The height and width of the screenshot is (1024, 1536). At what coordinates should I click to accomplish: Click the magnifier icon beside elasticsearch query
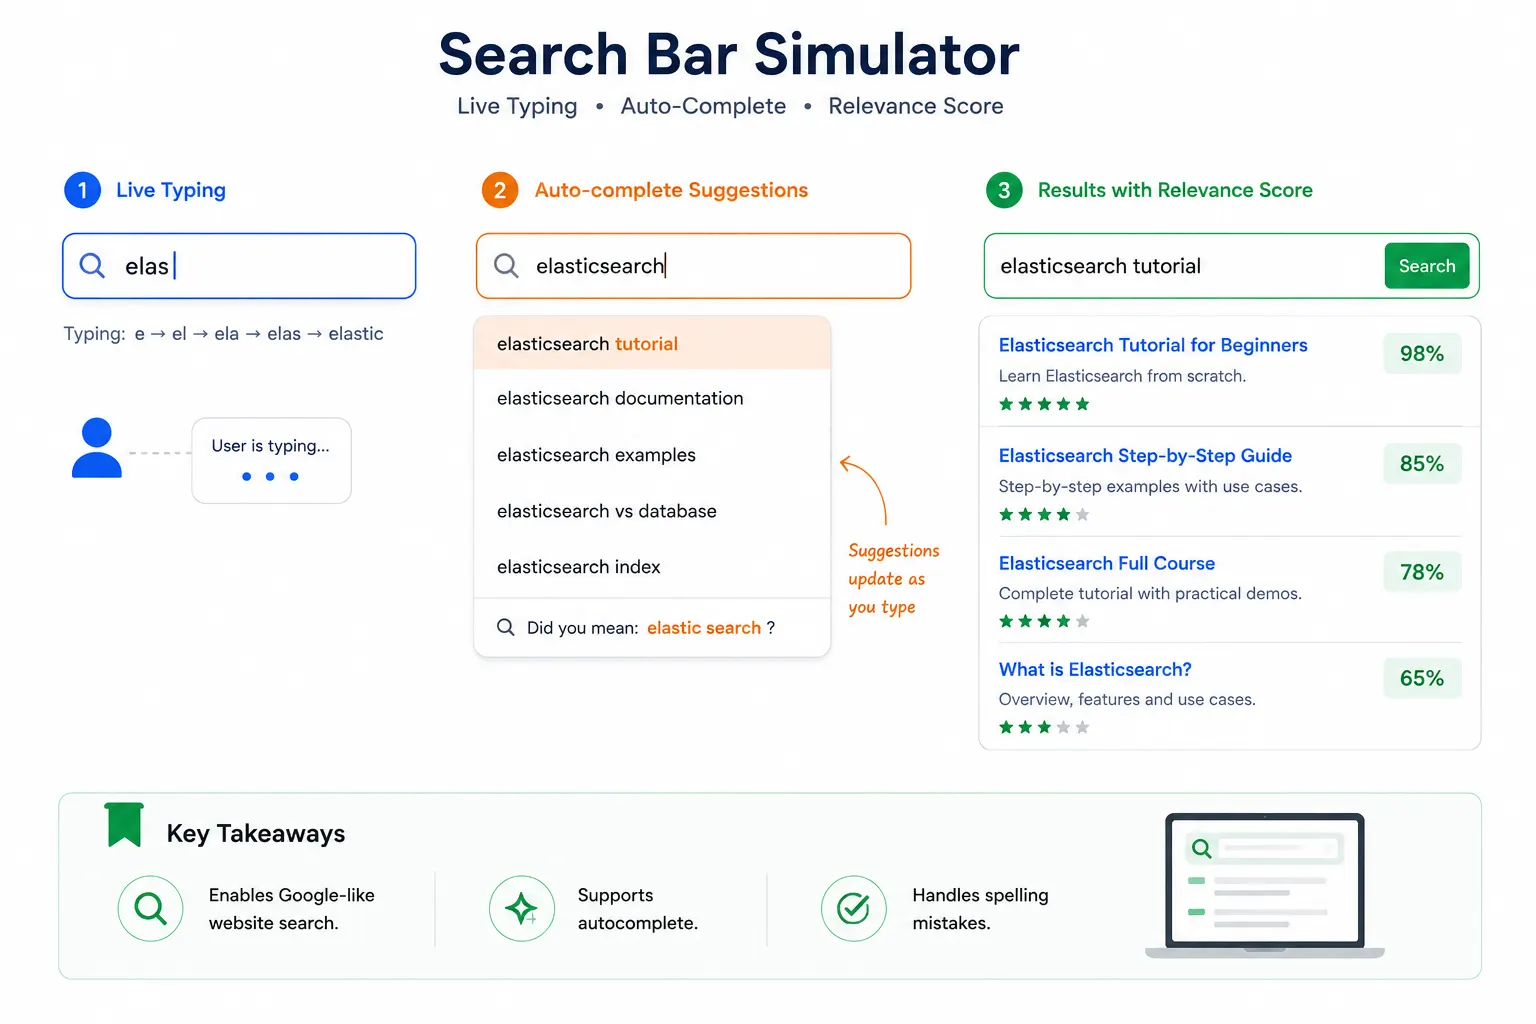507,265
